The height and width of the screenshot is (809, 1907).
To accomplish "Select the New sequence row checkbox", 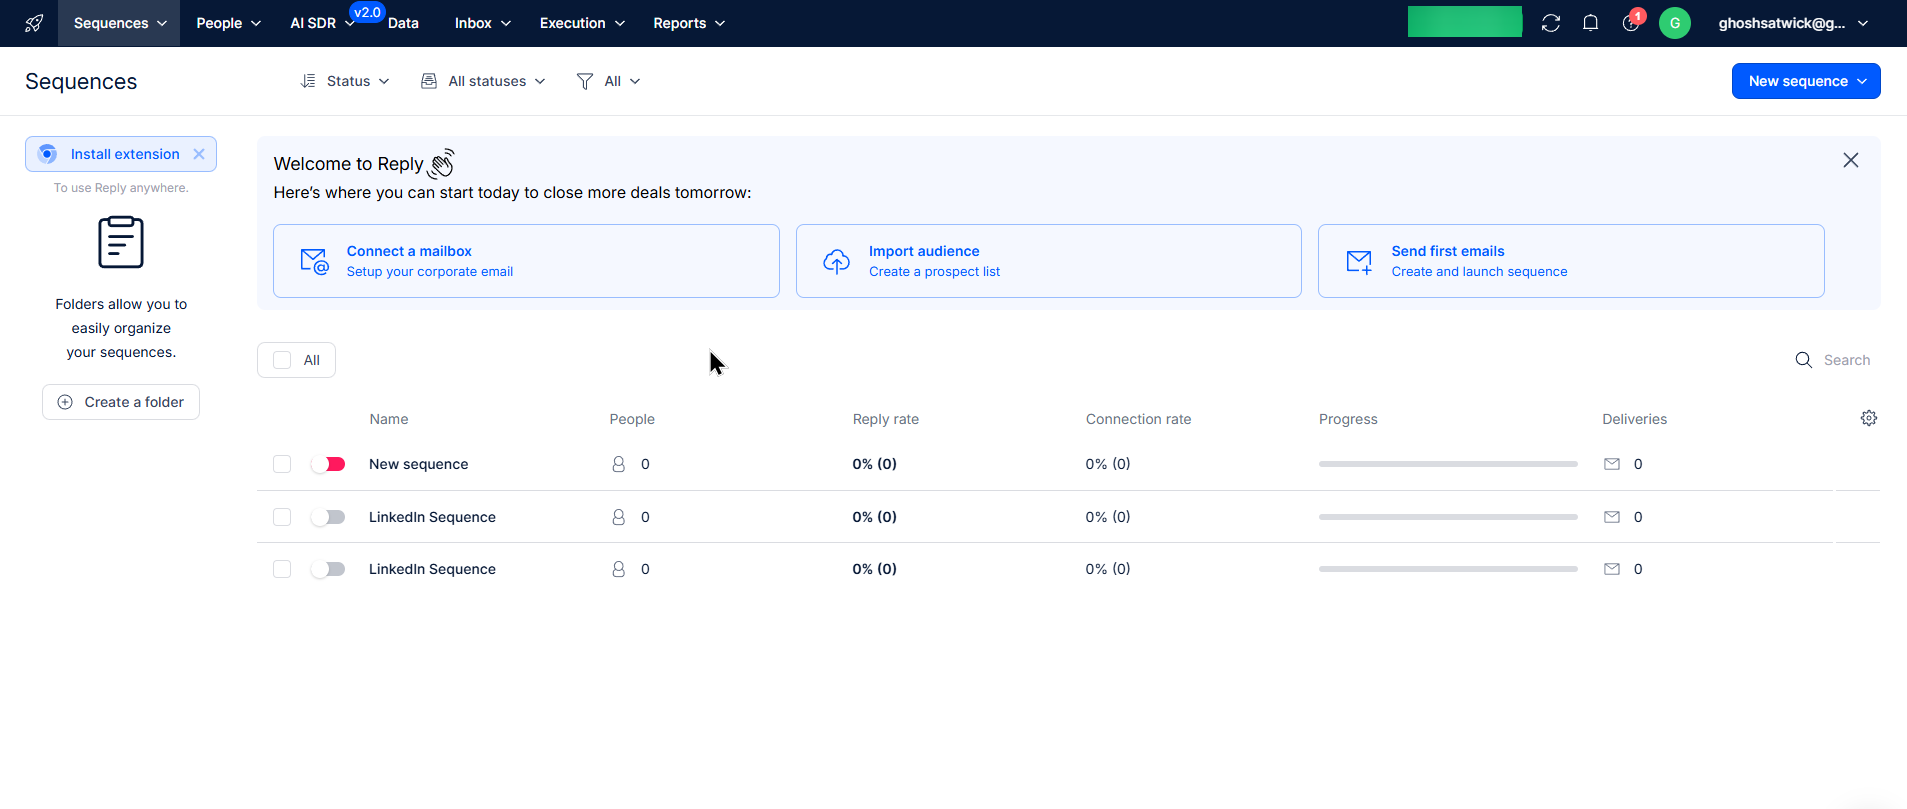I will click(282, 464).
